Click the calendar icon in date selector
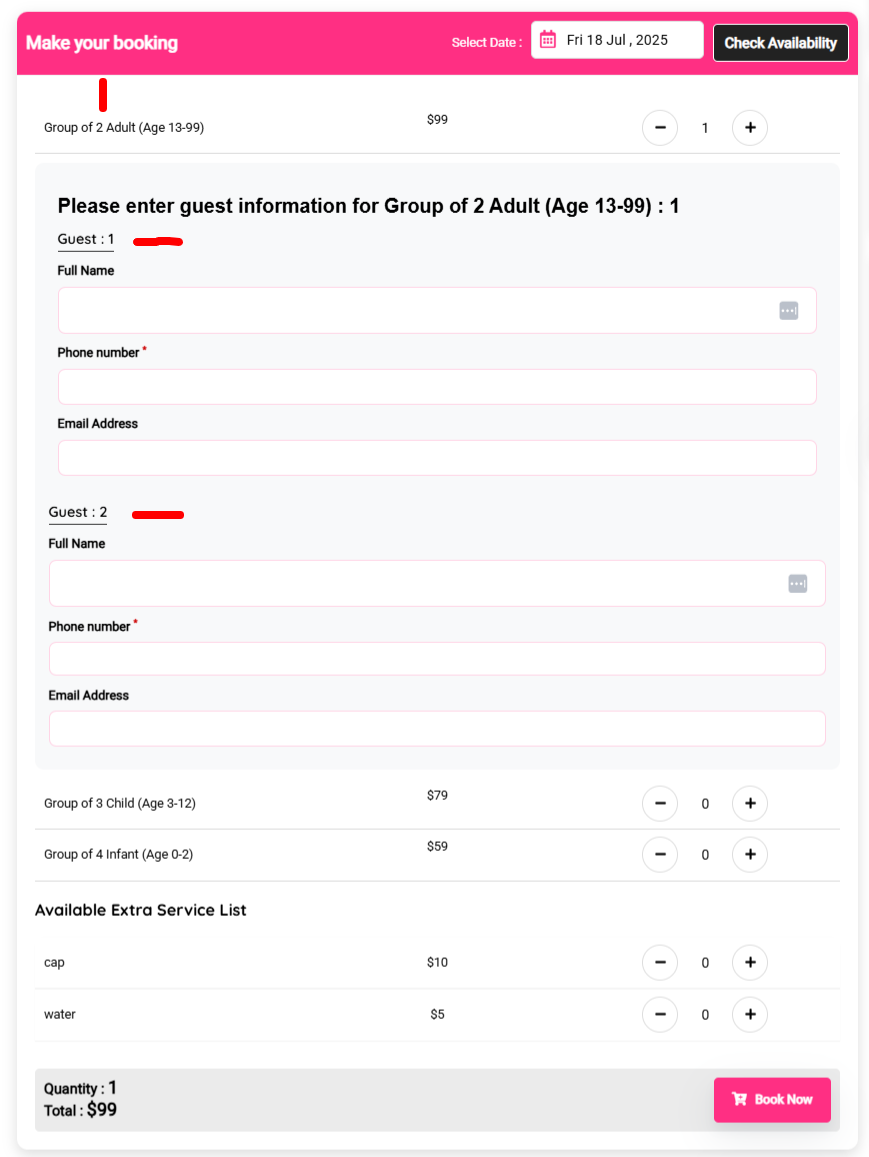Viewport: 869px width, 1157px height. coord(547,39)
